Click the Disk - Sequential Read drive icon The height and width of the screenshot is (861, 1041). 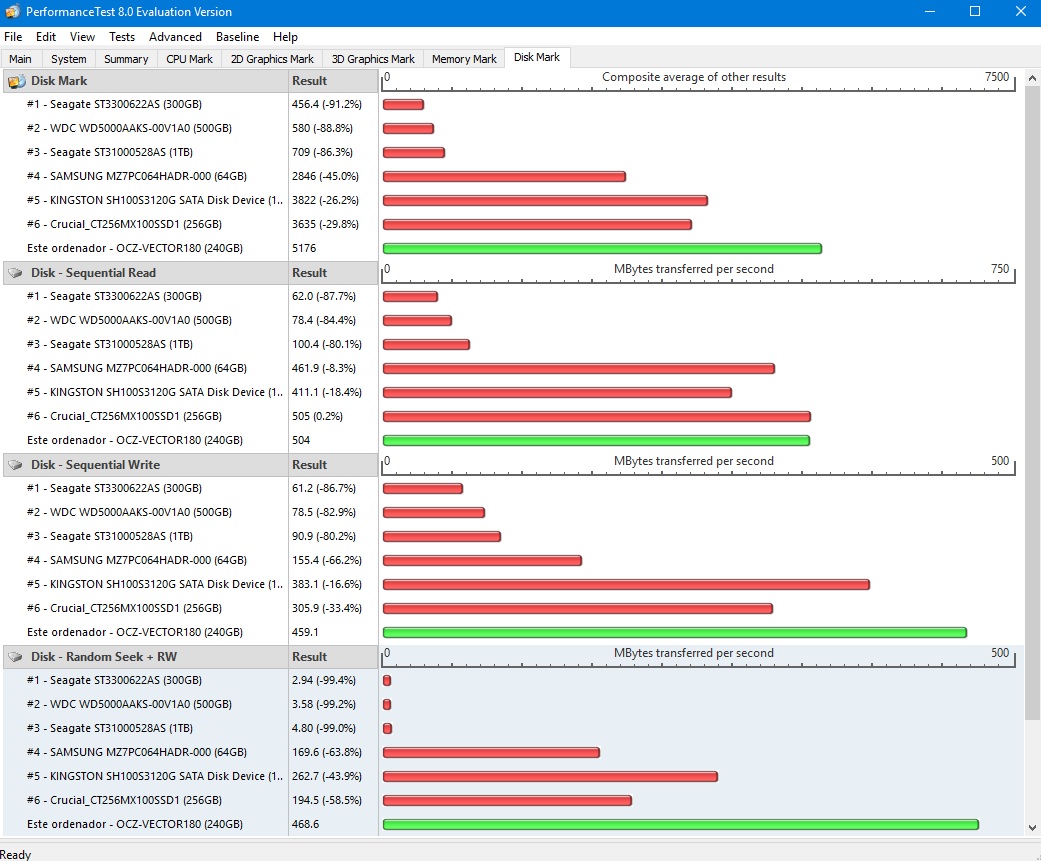click(16, 273)
